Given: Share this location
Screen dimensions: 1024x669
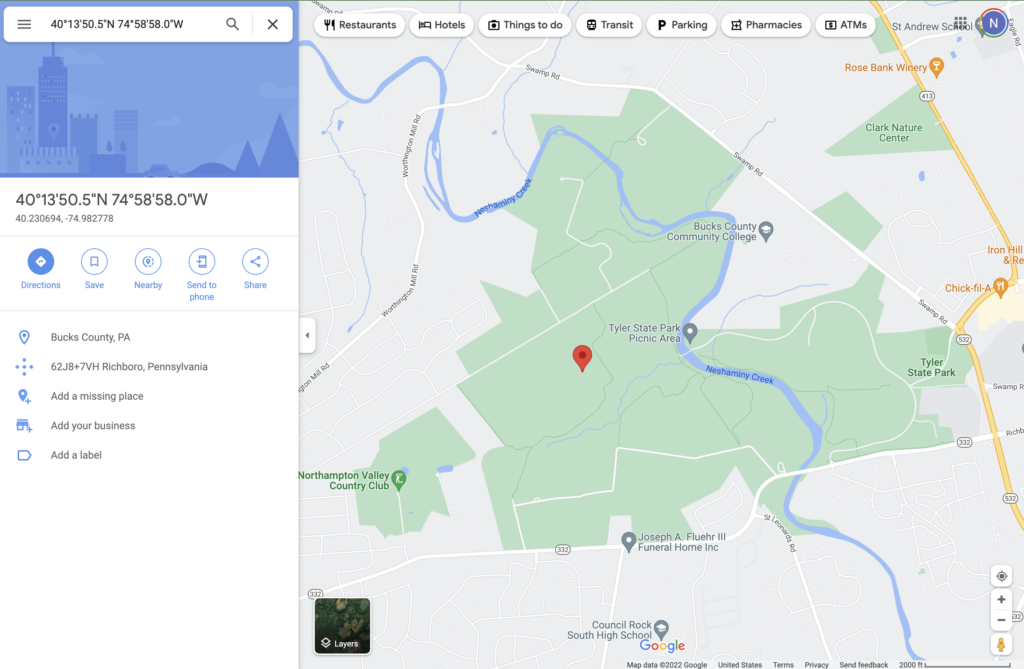Looking at the screenshot, I should 255,269.
